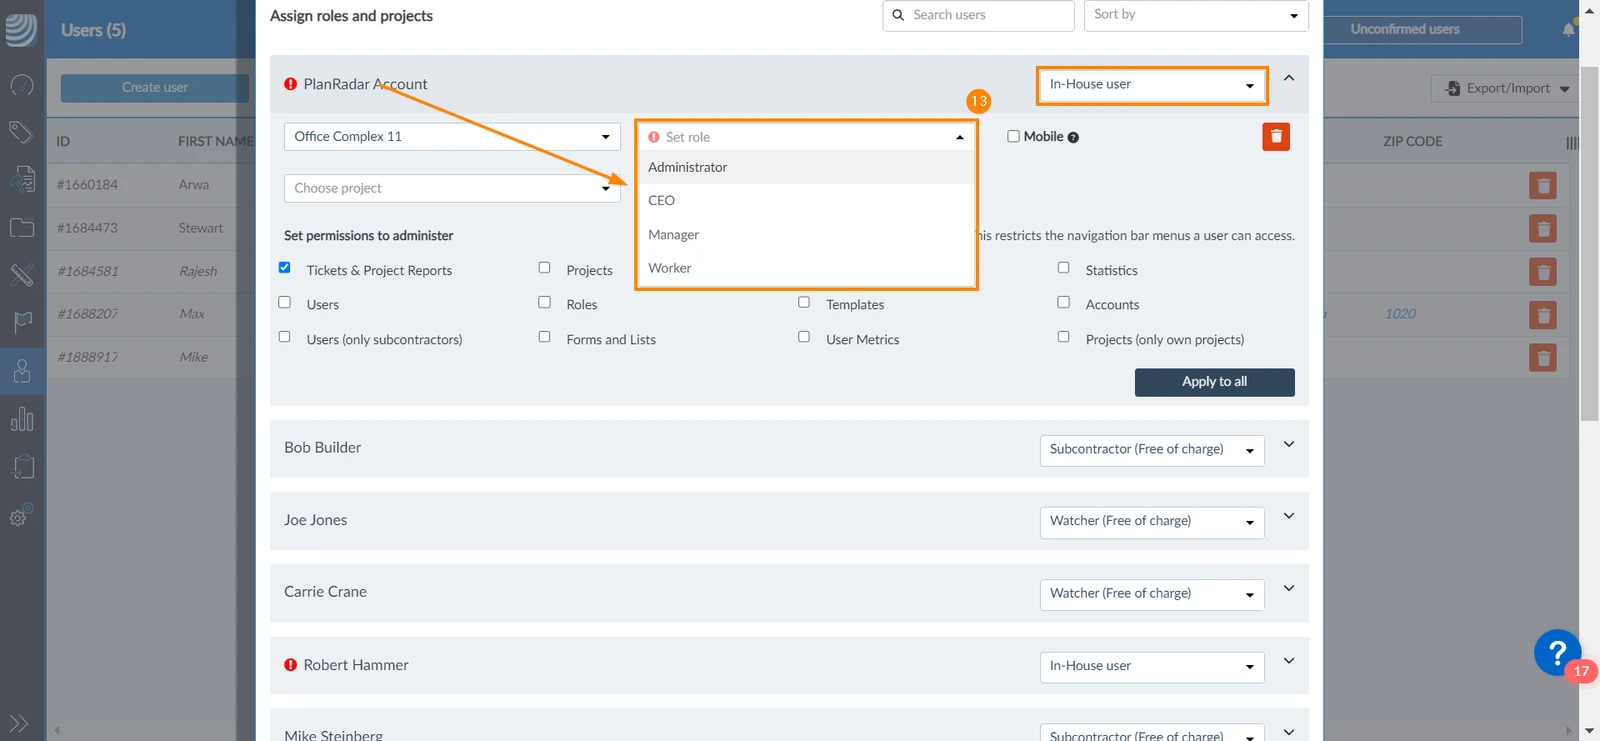Image resolution: width=1600 pixels, height=741 pixels.
Task: Delete user #1660184 with trash icon
Action: click(x=1543, y=186)
